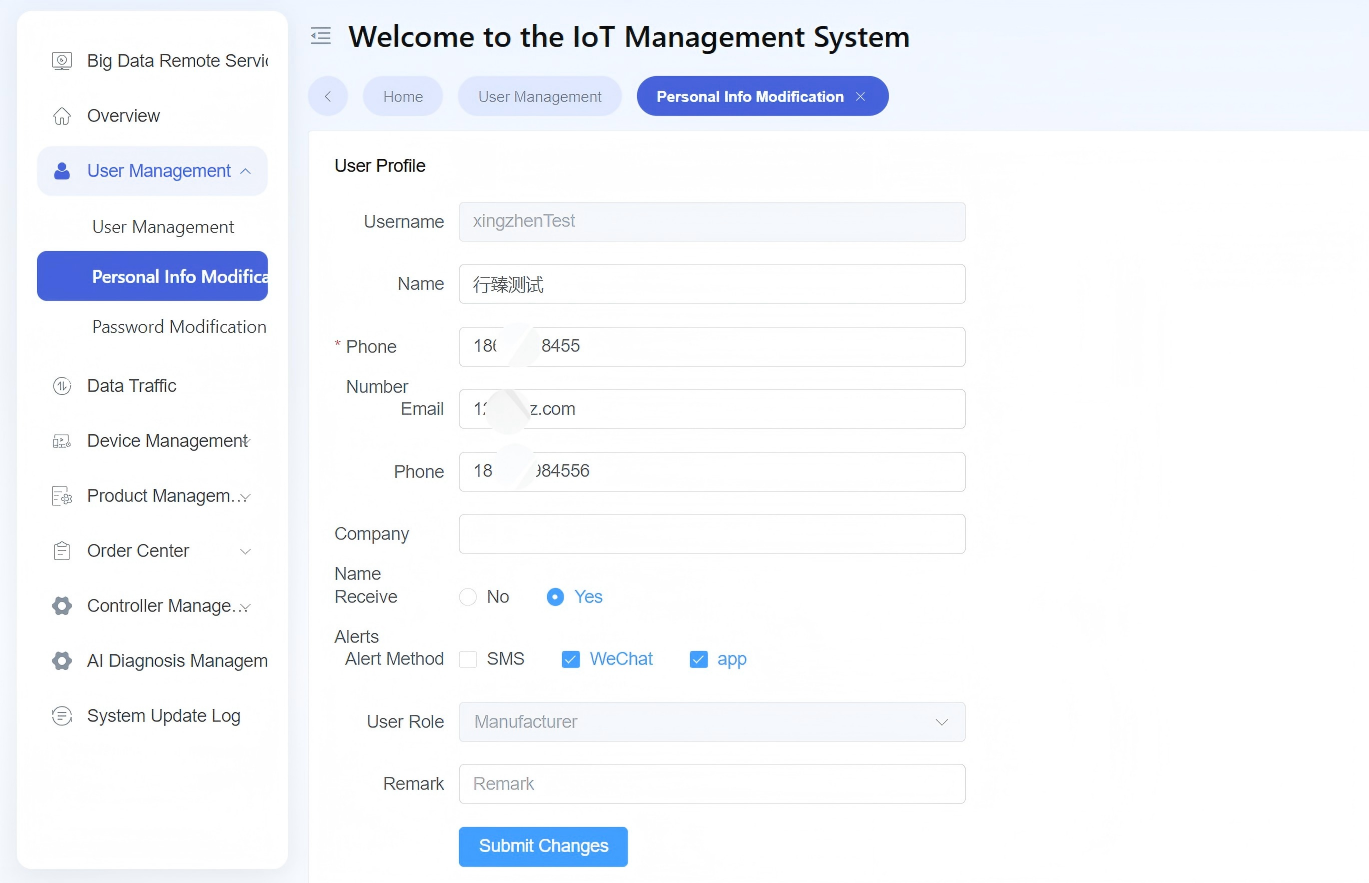Click the System Update Log icon

pyautogui.click(x=62, y=716)
